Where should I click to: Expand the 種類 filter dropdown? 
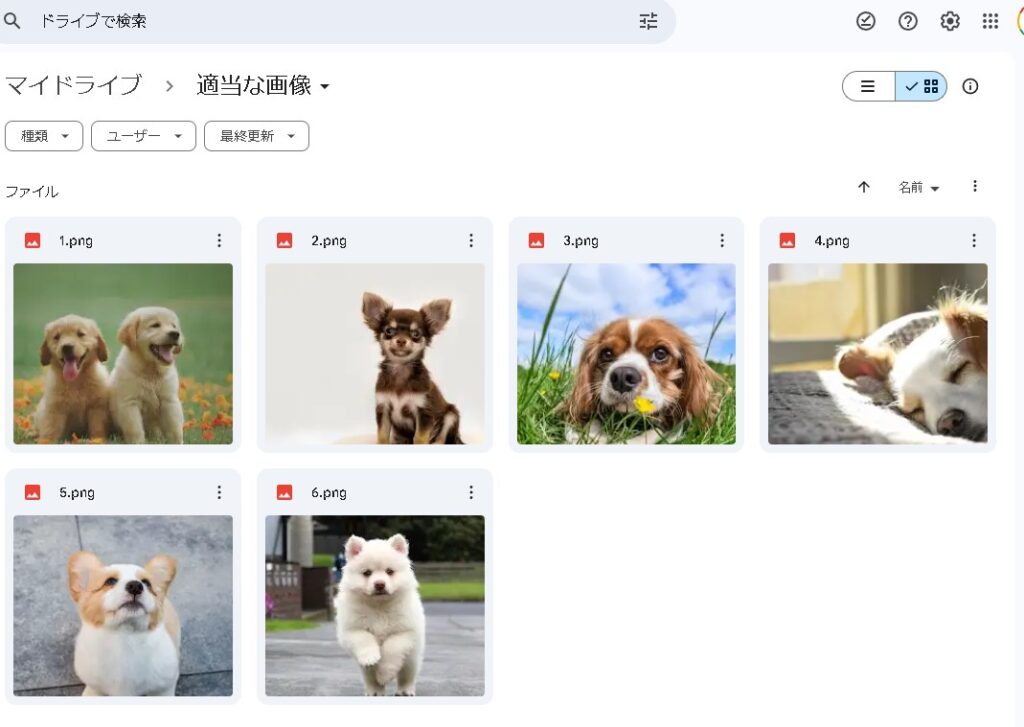44,136
